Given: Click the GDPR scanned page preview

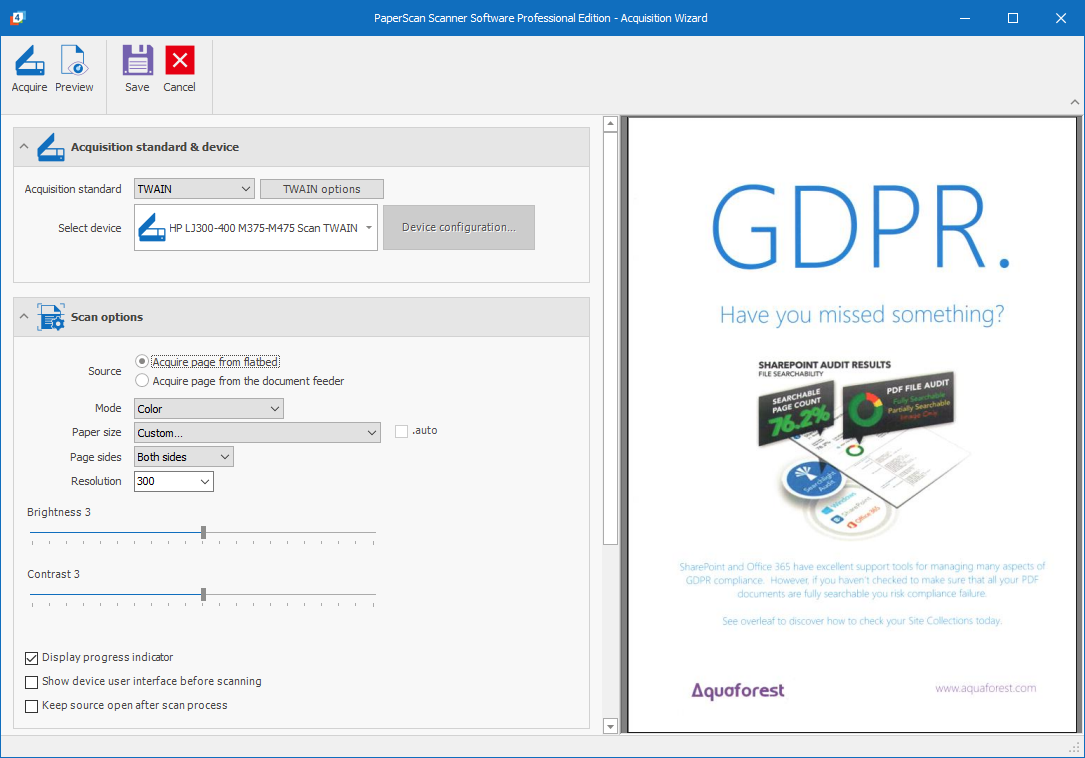Looking at the screenshot, I should [x=852, y=424].
